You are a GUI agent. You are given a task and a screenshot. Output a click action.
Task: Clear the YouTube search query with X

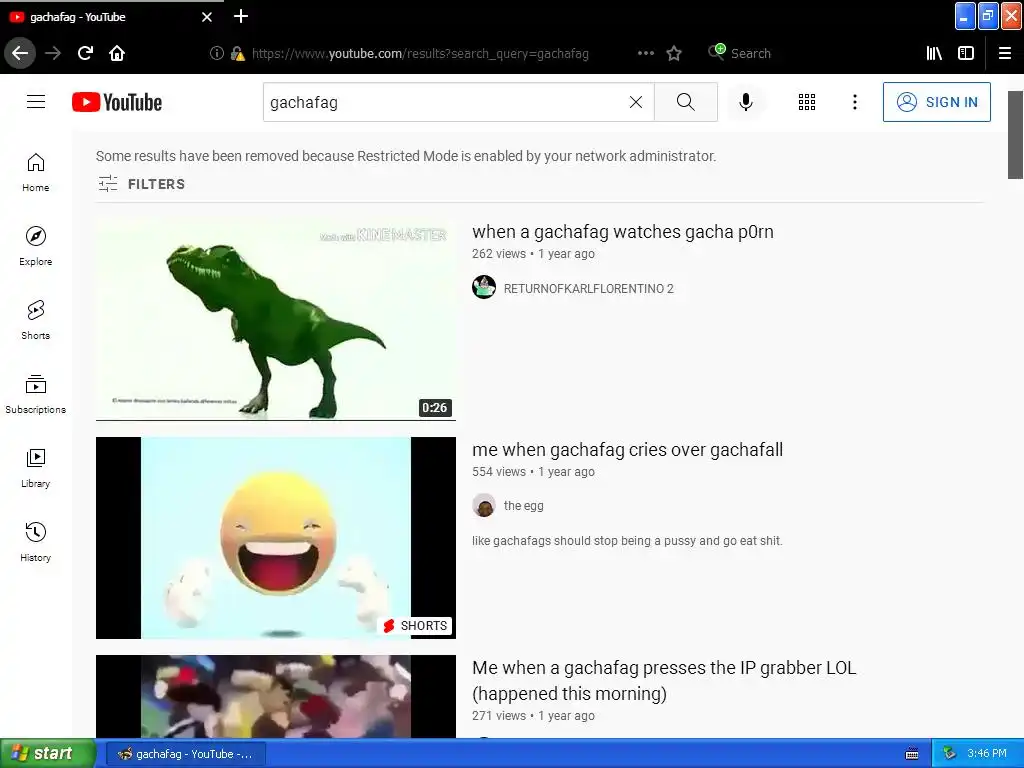tap(636, 102)
